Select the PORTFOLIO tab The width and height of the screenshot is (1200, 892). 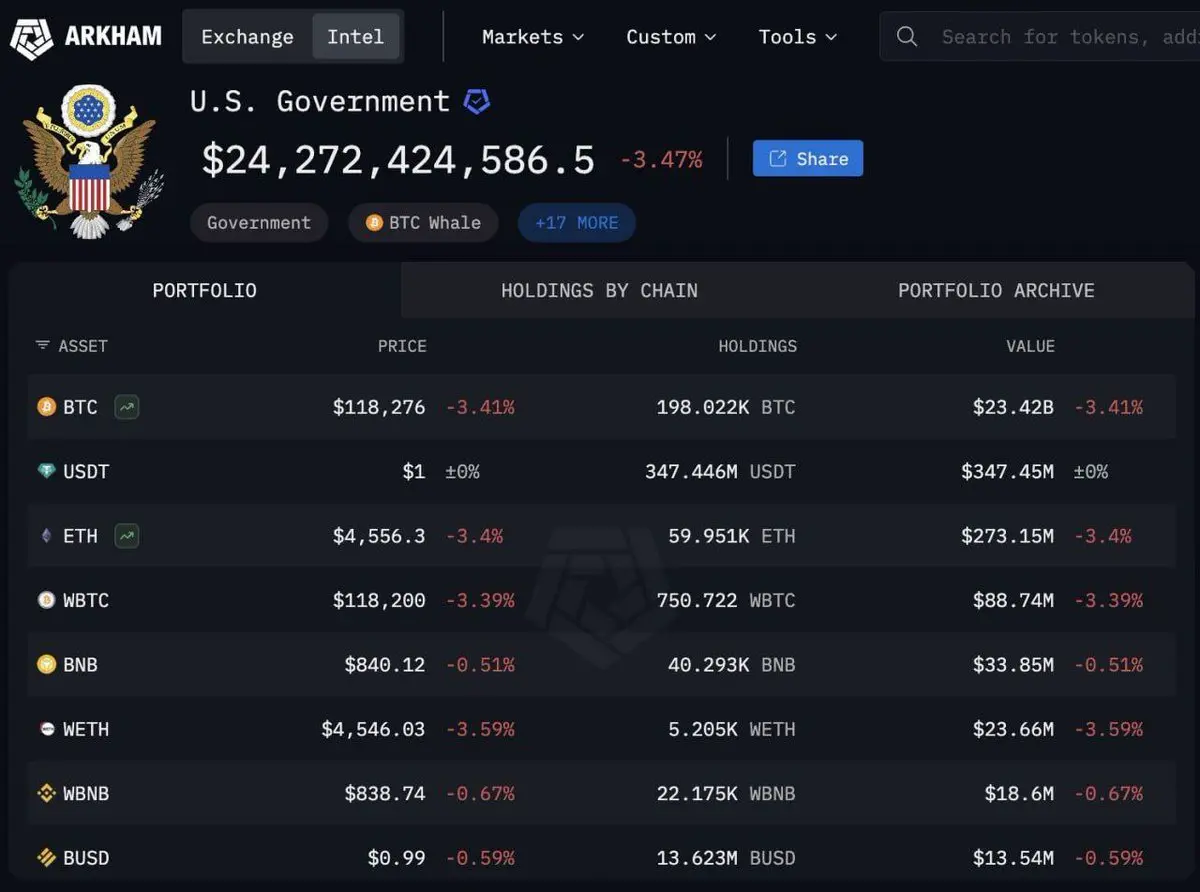pos(205,291)
